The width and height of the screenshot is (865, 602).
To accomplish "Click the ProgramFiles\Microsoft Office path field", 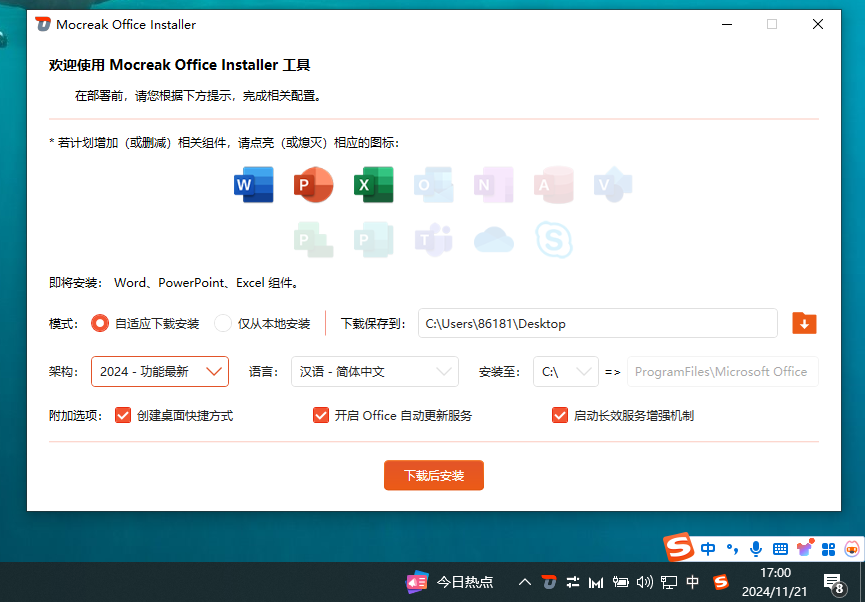I will tap(723, 371).
